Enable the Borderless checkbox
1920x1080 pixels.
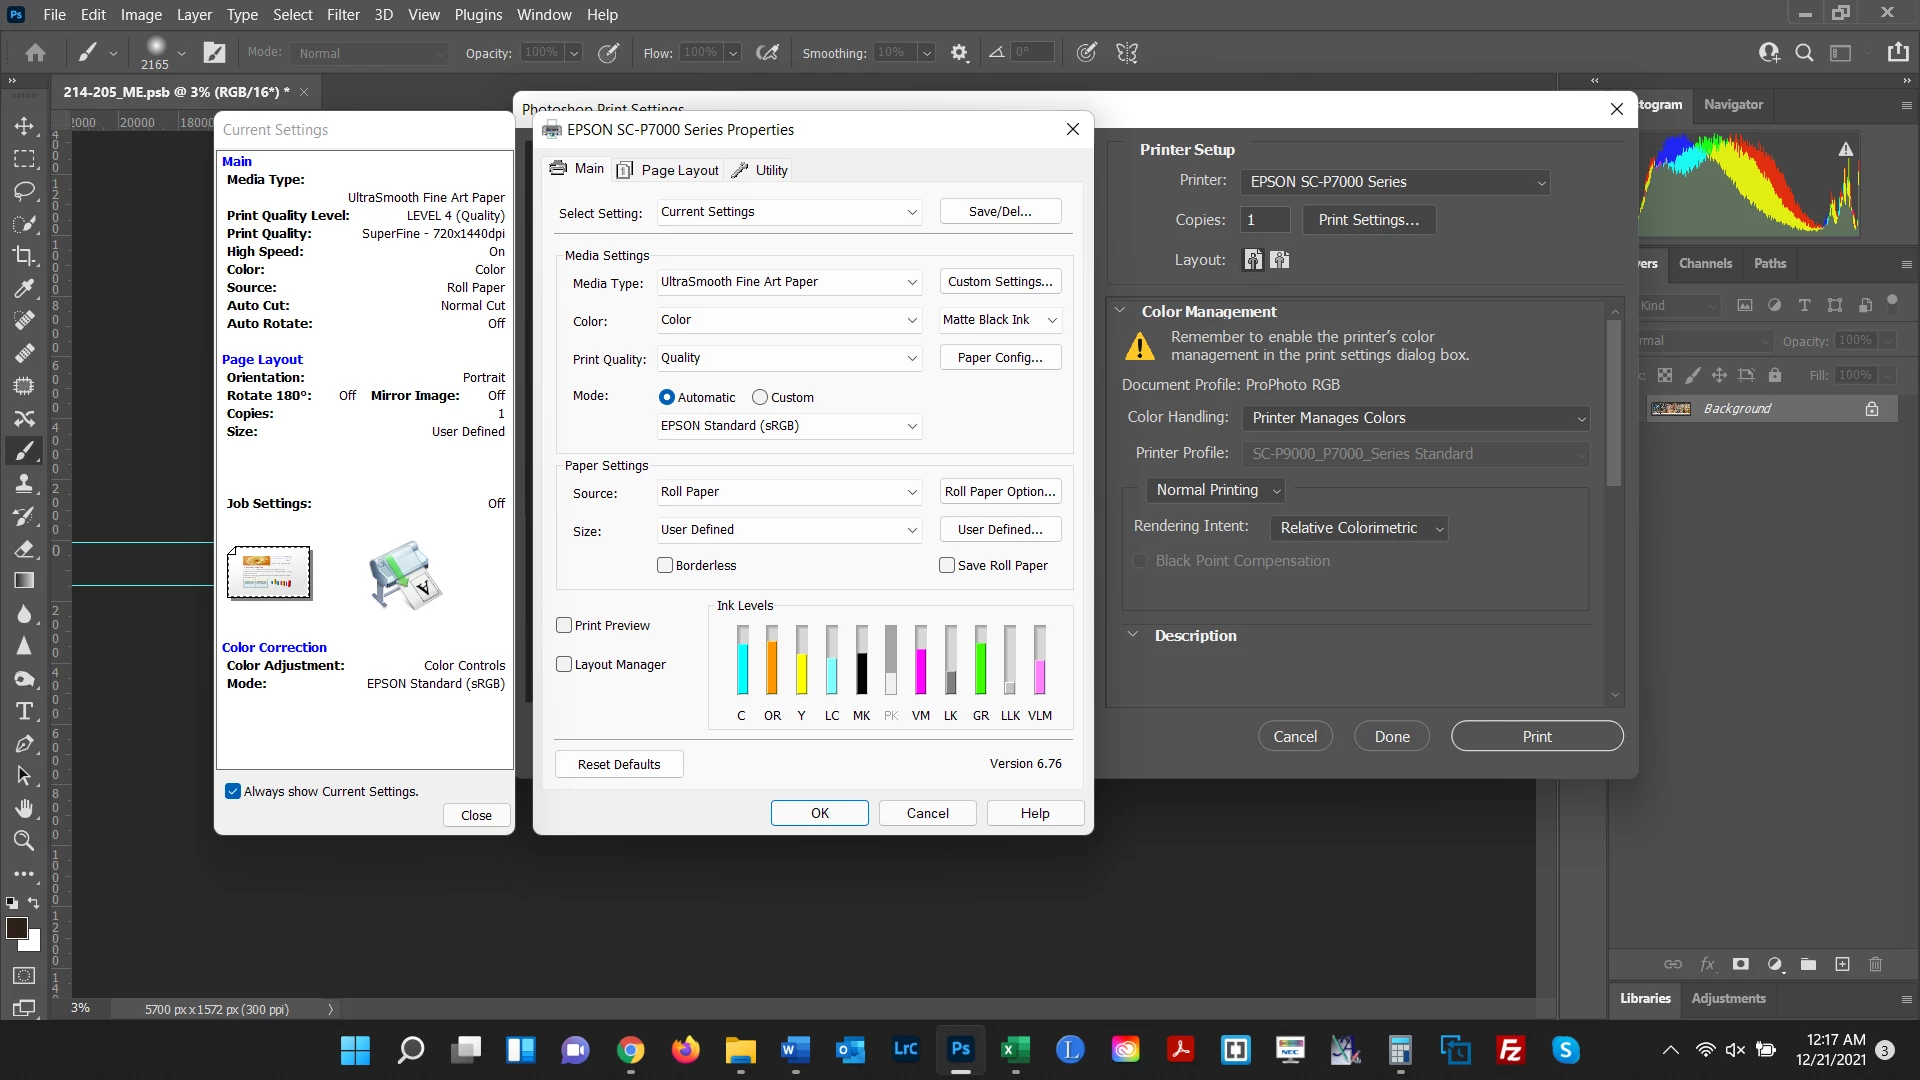665,565
